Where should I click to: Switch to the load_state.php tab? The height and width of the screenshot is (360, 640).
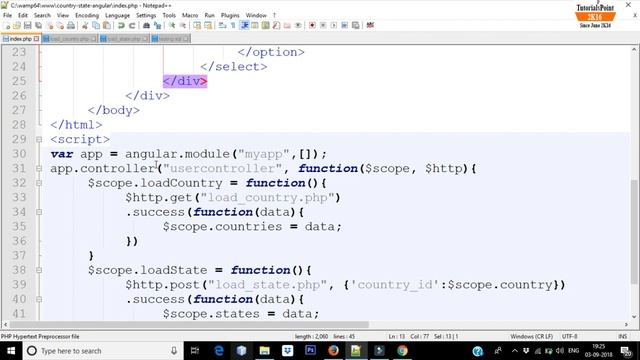(x=124, y=39)
